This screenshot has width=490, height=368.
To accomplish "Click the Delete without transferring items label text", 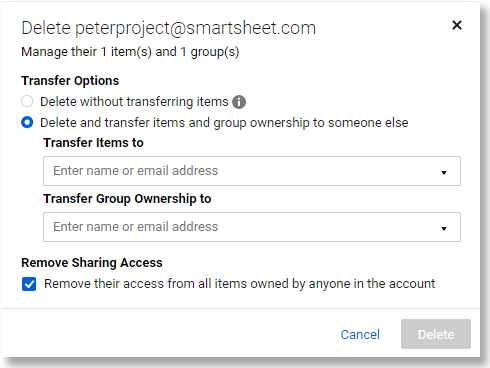I will [134, 102].
